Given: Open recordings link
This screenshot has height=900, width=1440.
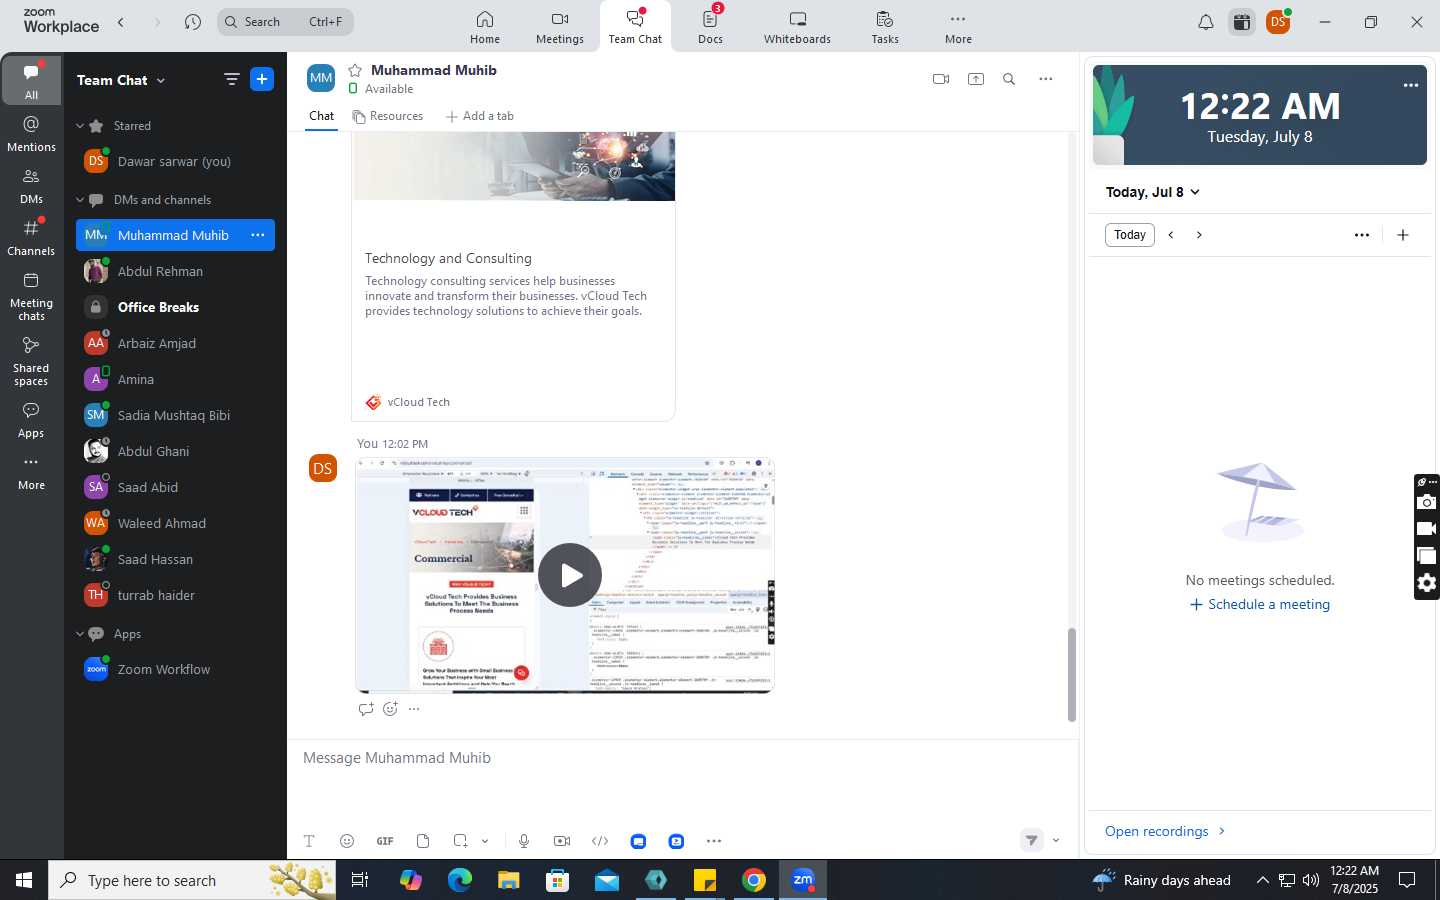Looking at the screenshot, I should click(x=1165, y=831).
